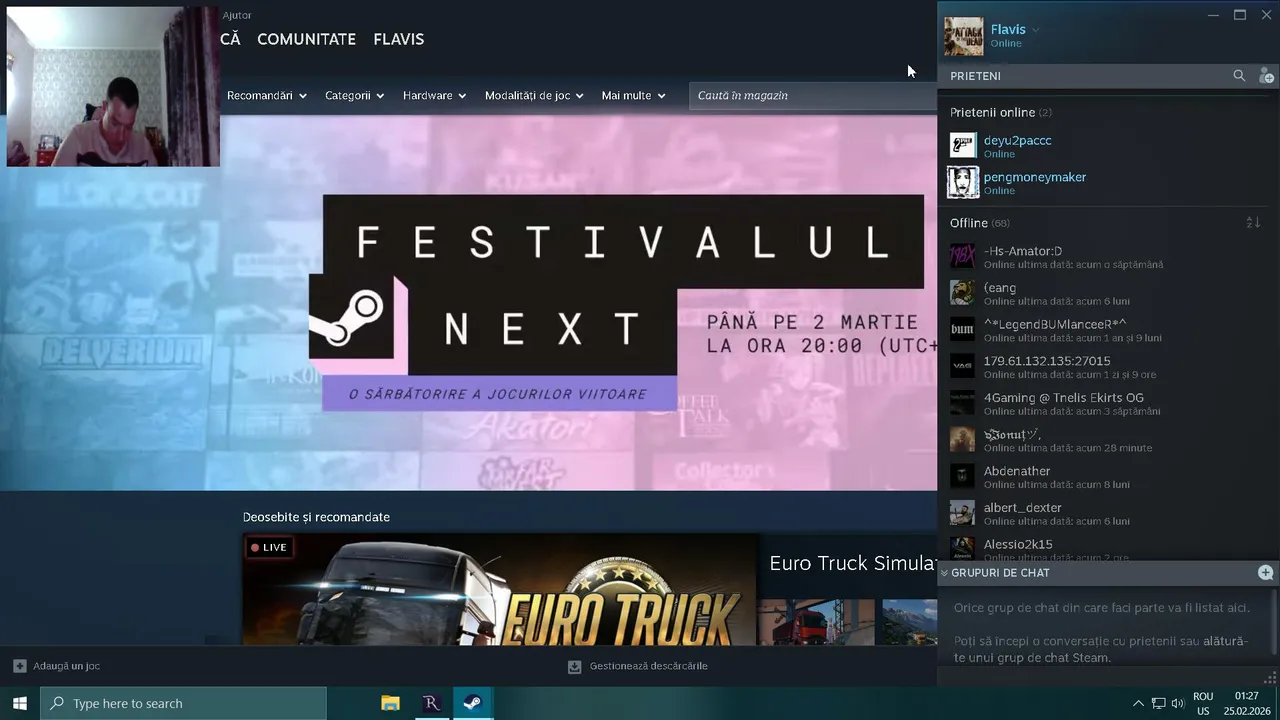
Task: Open pengmoneymaker avatar
Action: pos(963,182)
